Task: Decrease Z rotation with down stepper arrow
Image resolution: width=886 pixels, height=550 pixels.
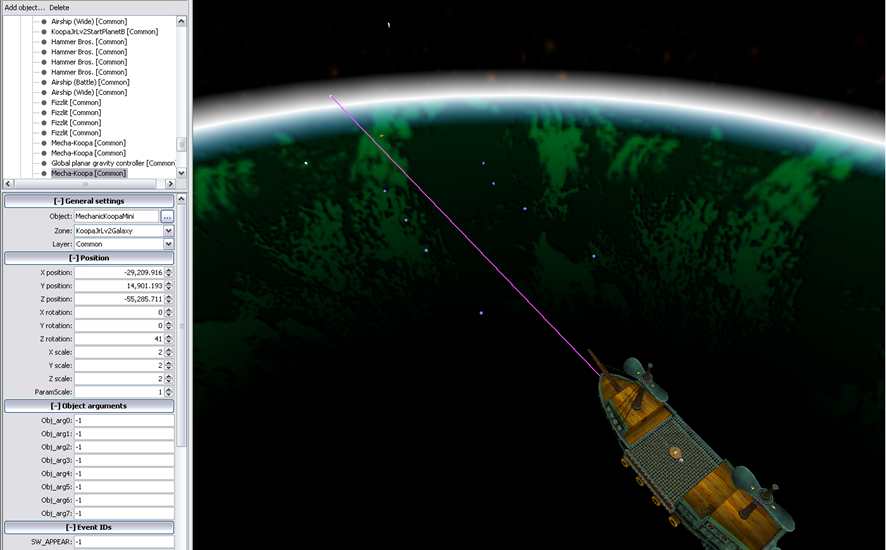Action: coord(169,341)
